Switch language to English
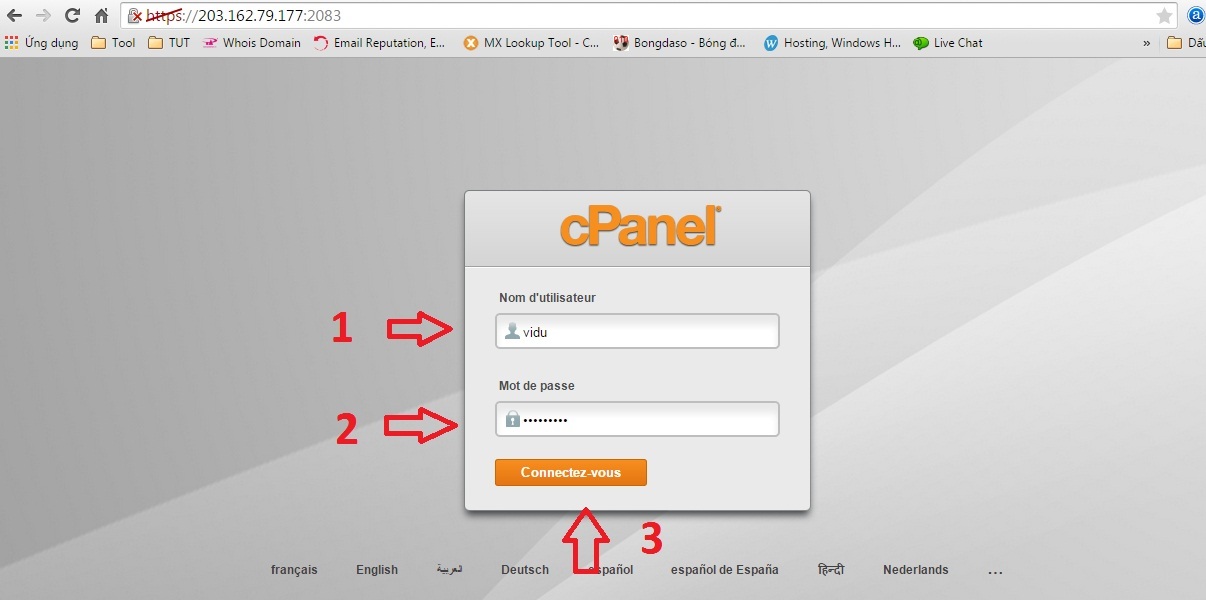Screen dimensions: 1206x600 pos(377,570)
